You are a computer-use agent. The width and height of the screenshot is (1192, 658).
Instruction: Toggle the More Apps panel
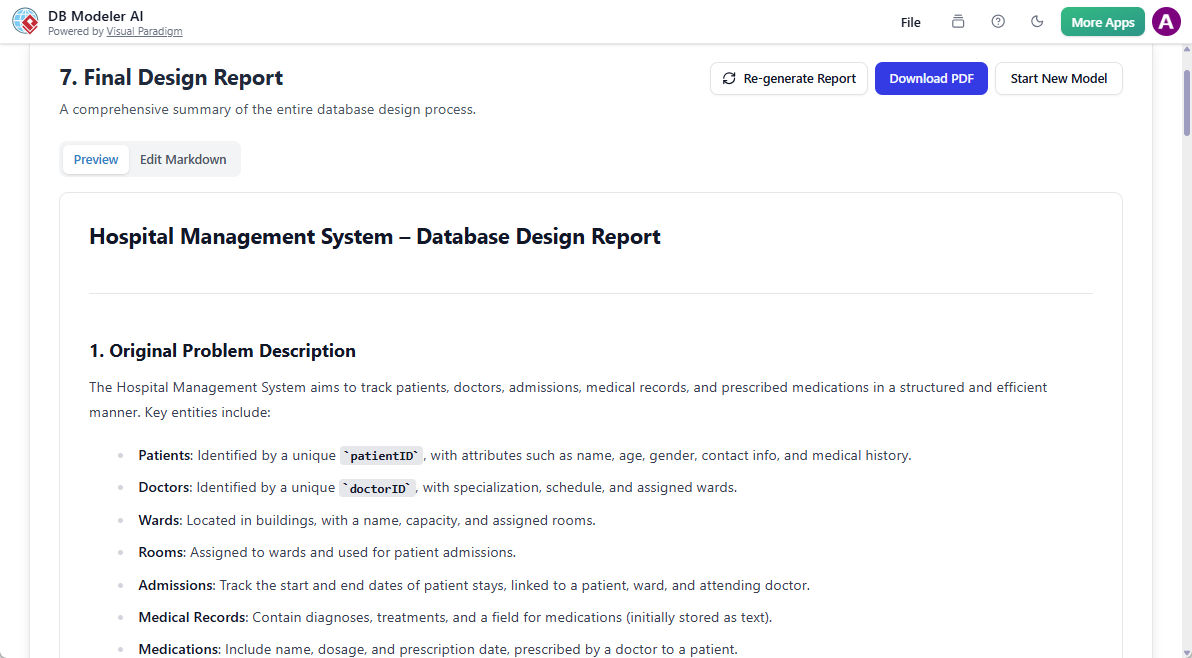(1102, 20)
